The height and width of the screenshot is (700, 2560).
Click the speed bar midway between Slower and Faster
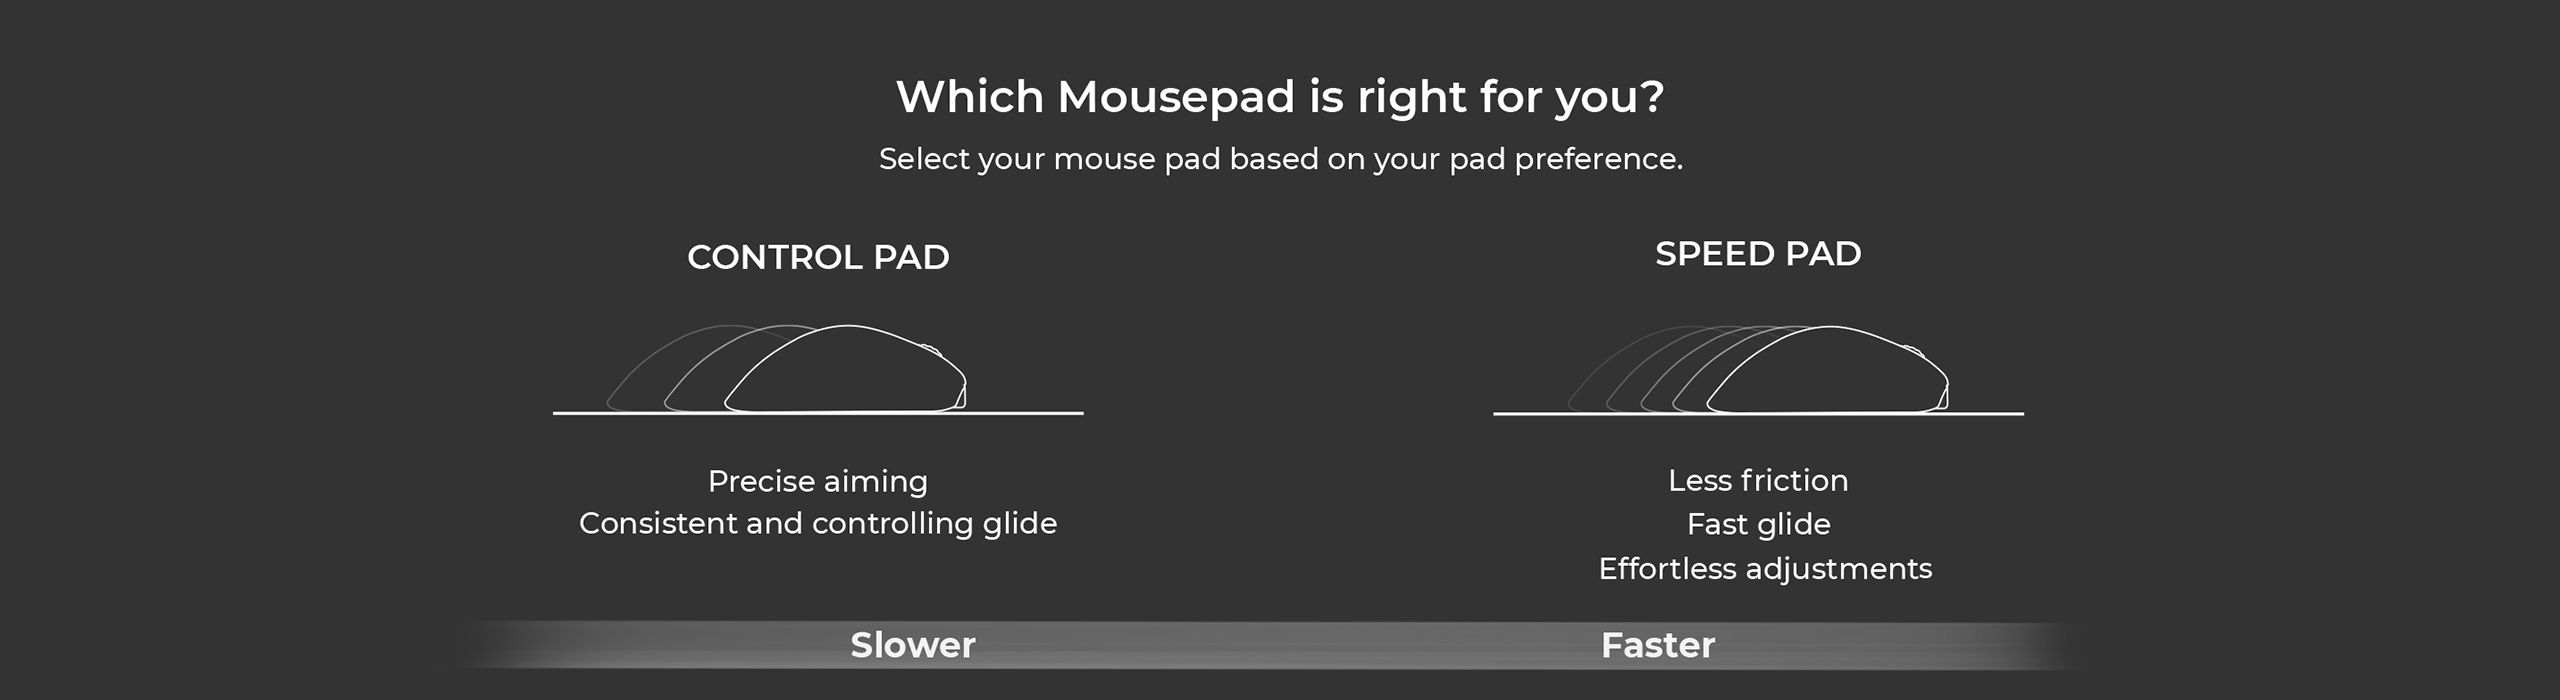[x=1285, y=645]
